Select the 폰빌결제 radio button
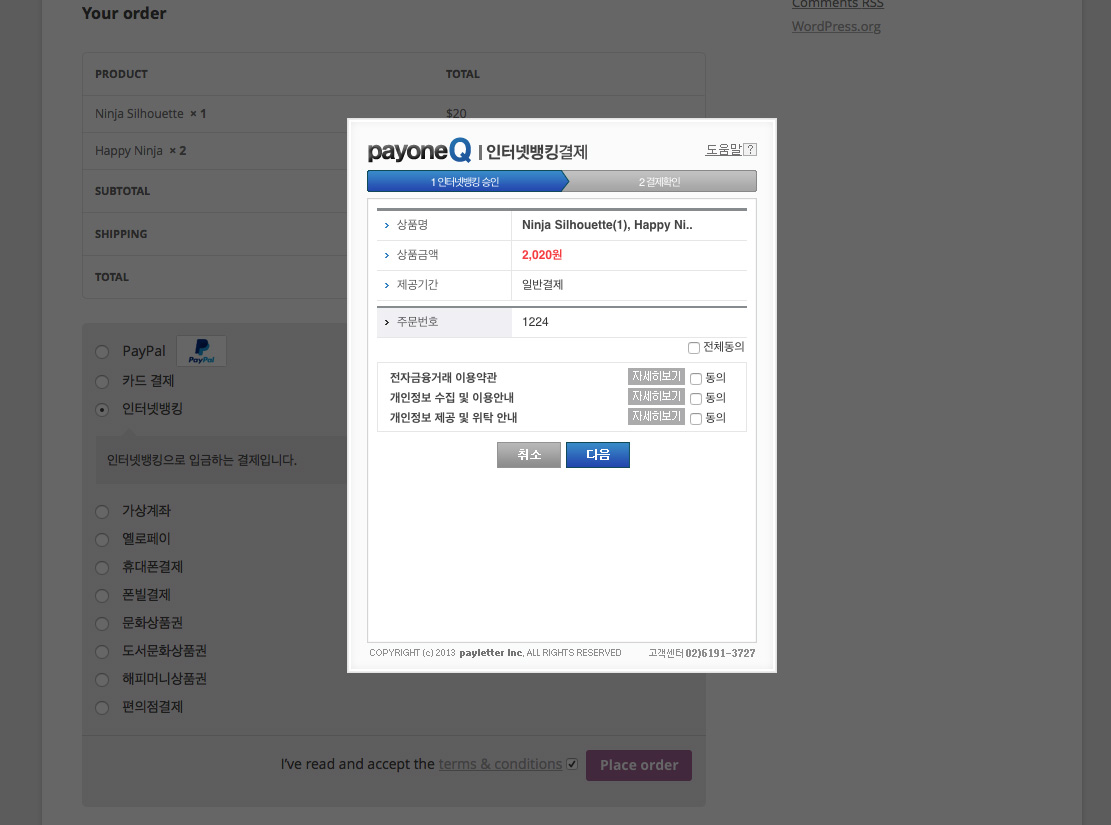The width and height of the screenshot is (1111, 825). 102,596
